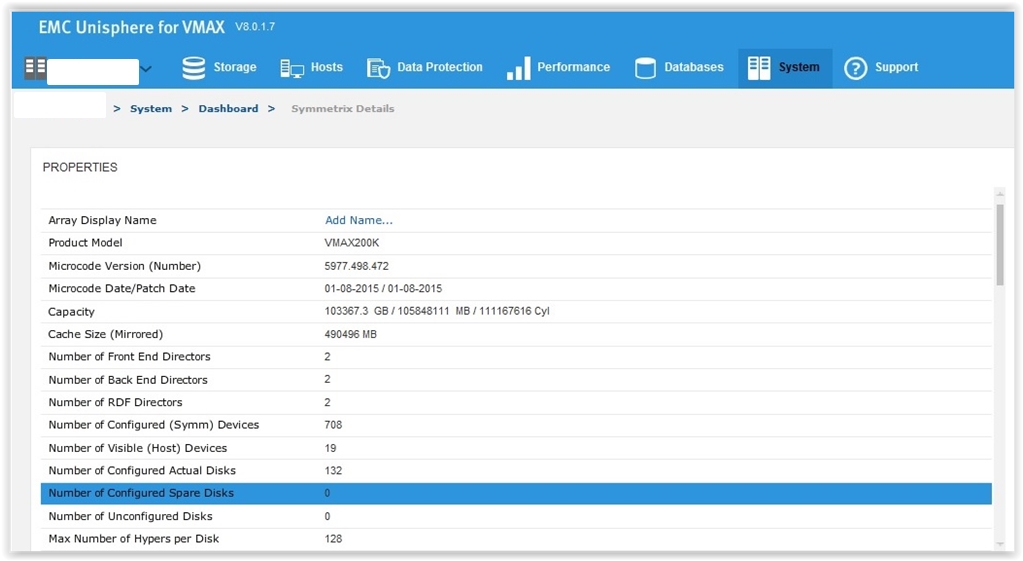Open the System menu

coord(785,68)
